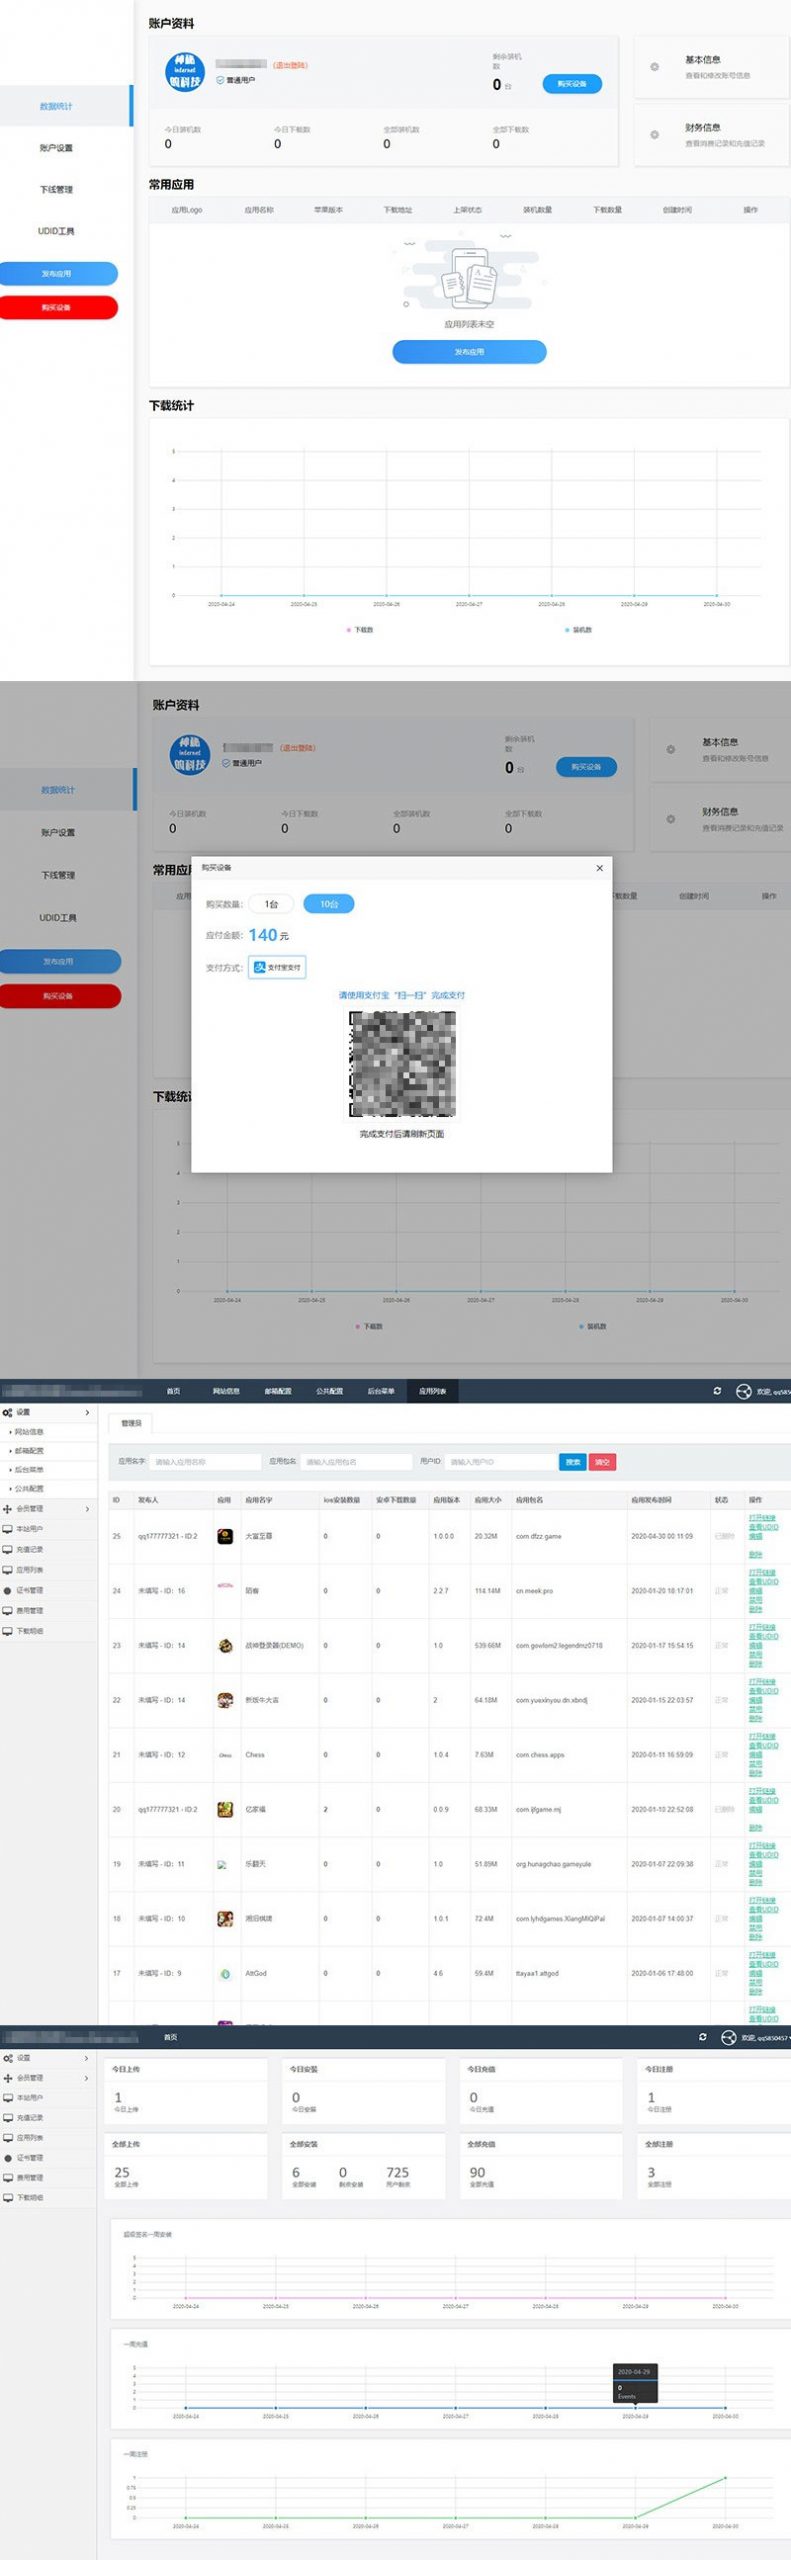Focus the 应用名字 search input
Image resolution: width=791 pixels, height=2560 pixels.
(205, 1462)
